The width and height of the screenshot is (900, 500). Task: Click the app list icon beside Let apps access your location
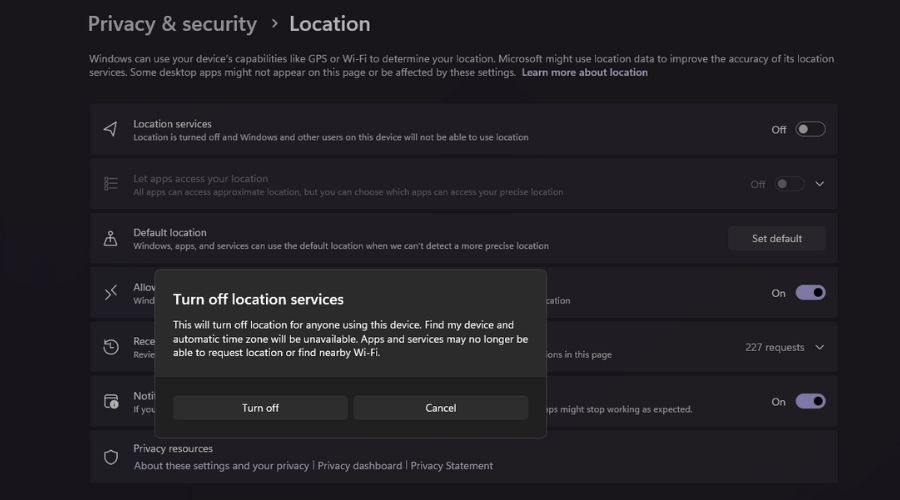click(110, 184)
